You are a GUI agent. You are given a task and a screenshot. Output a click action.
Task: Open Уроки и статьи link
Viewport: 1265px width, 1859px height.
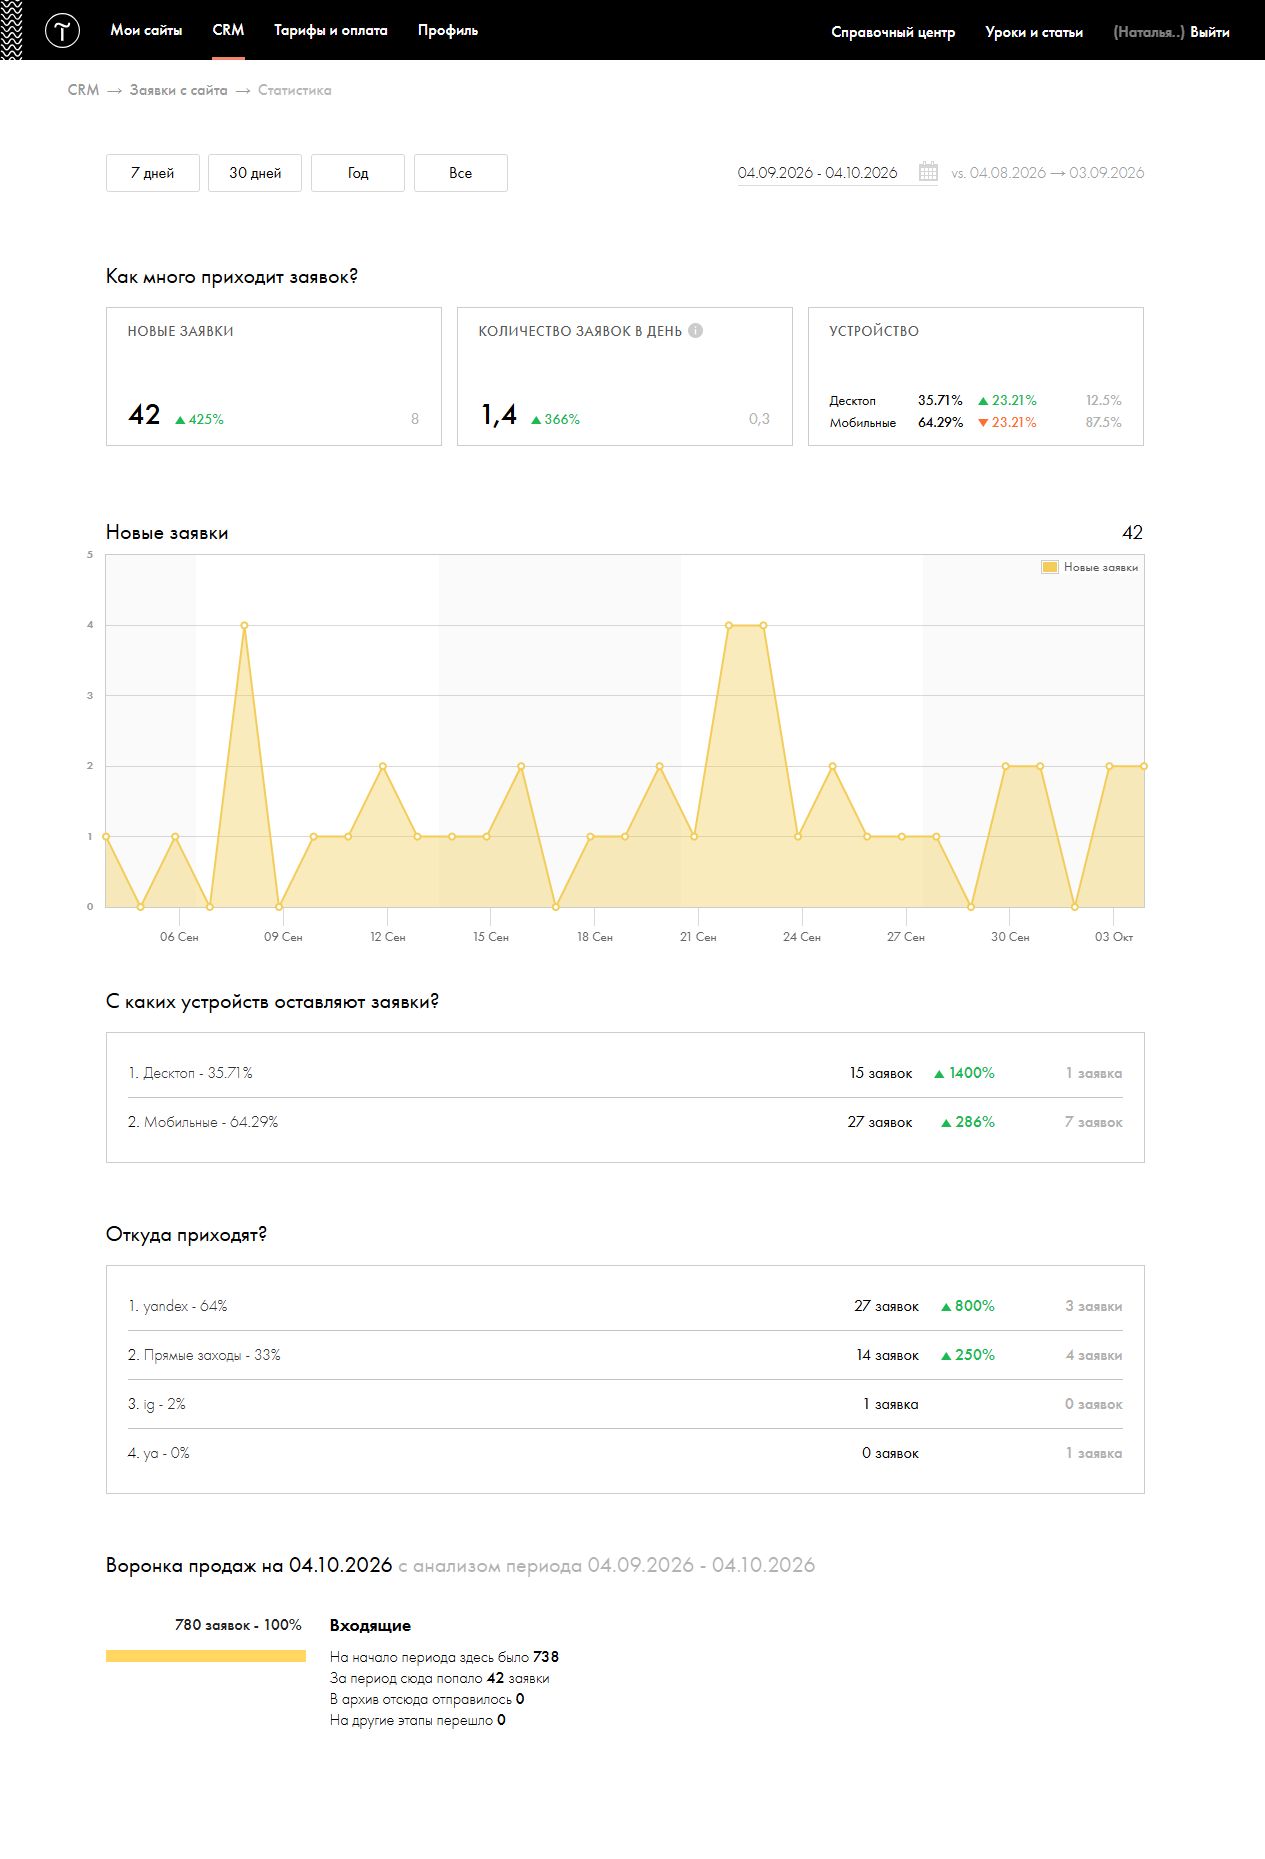click(1034, 32)
